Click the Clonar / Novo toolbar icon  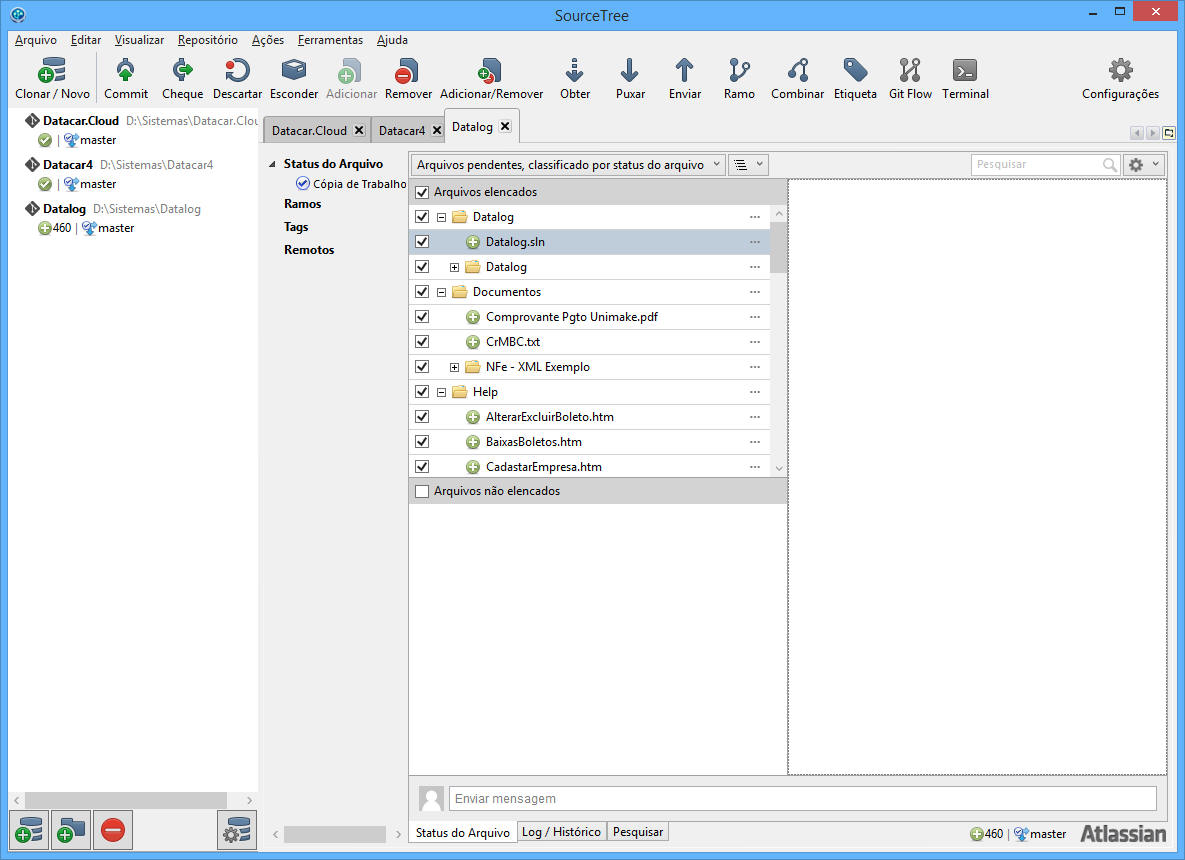52,70
